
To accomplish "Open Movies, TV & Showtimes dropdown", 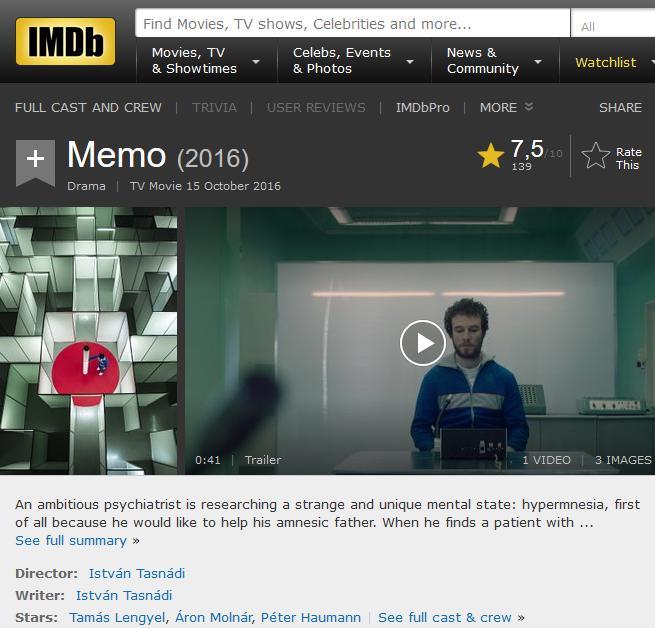I will tap(206, 61).
